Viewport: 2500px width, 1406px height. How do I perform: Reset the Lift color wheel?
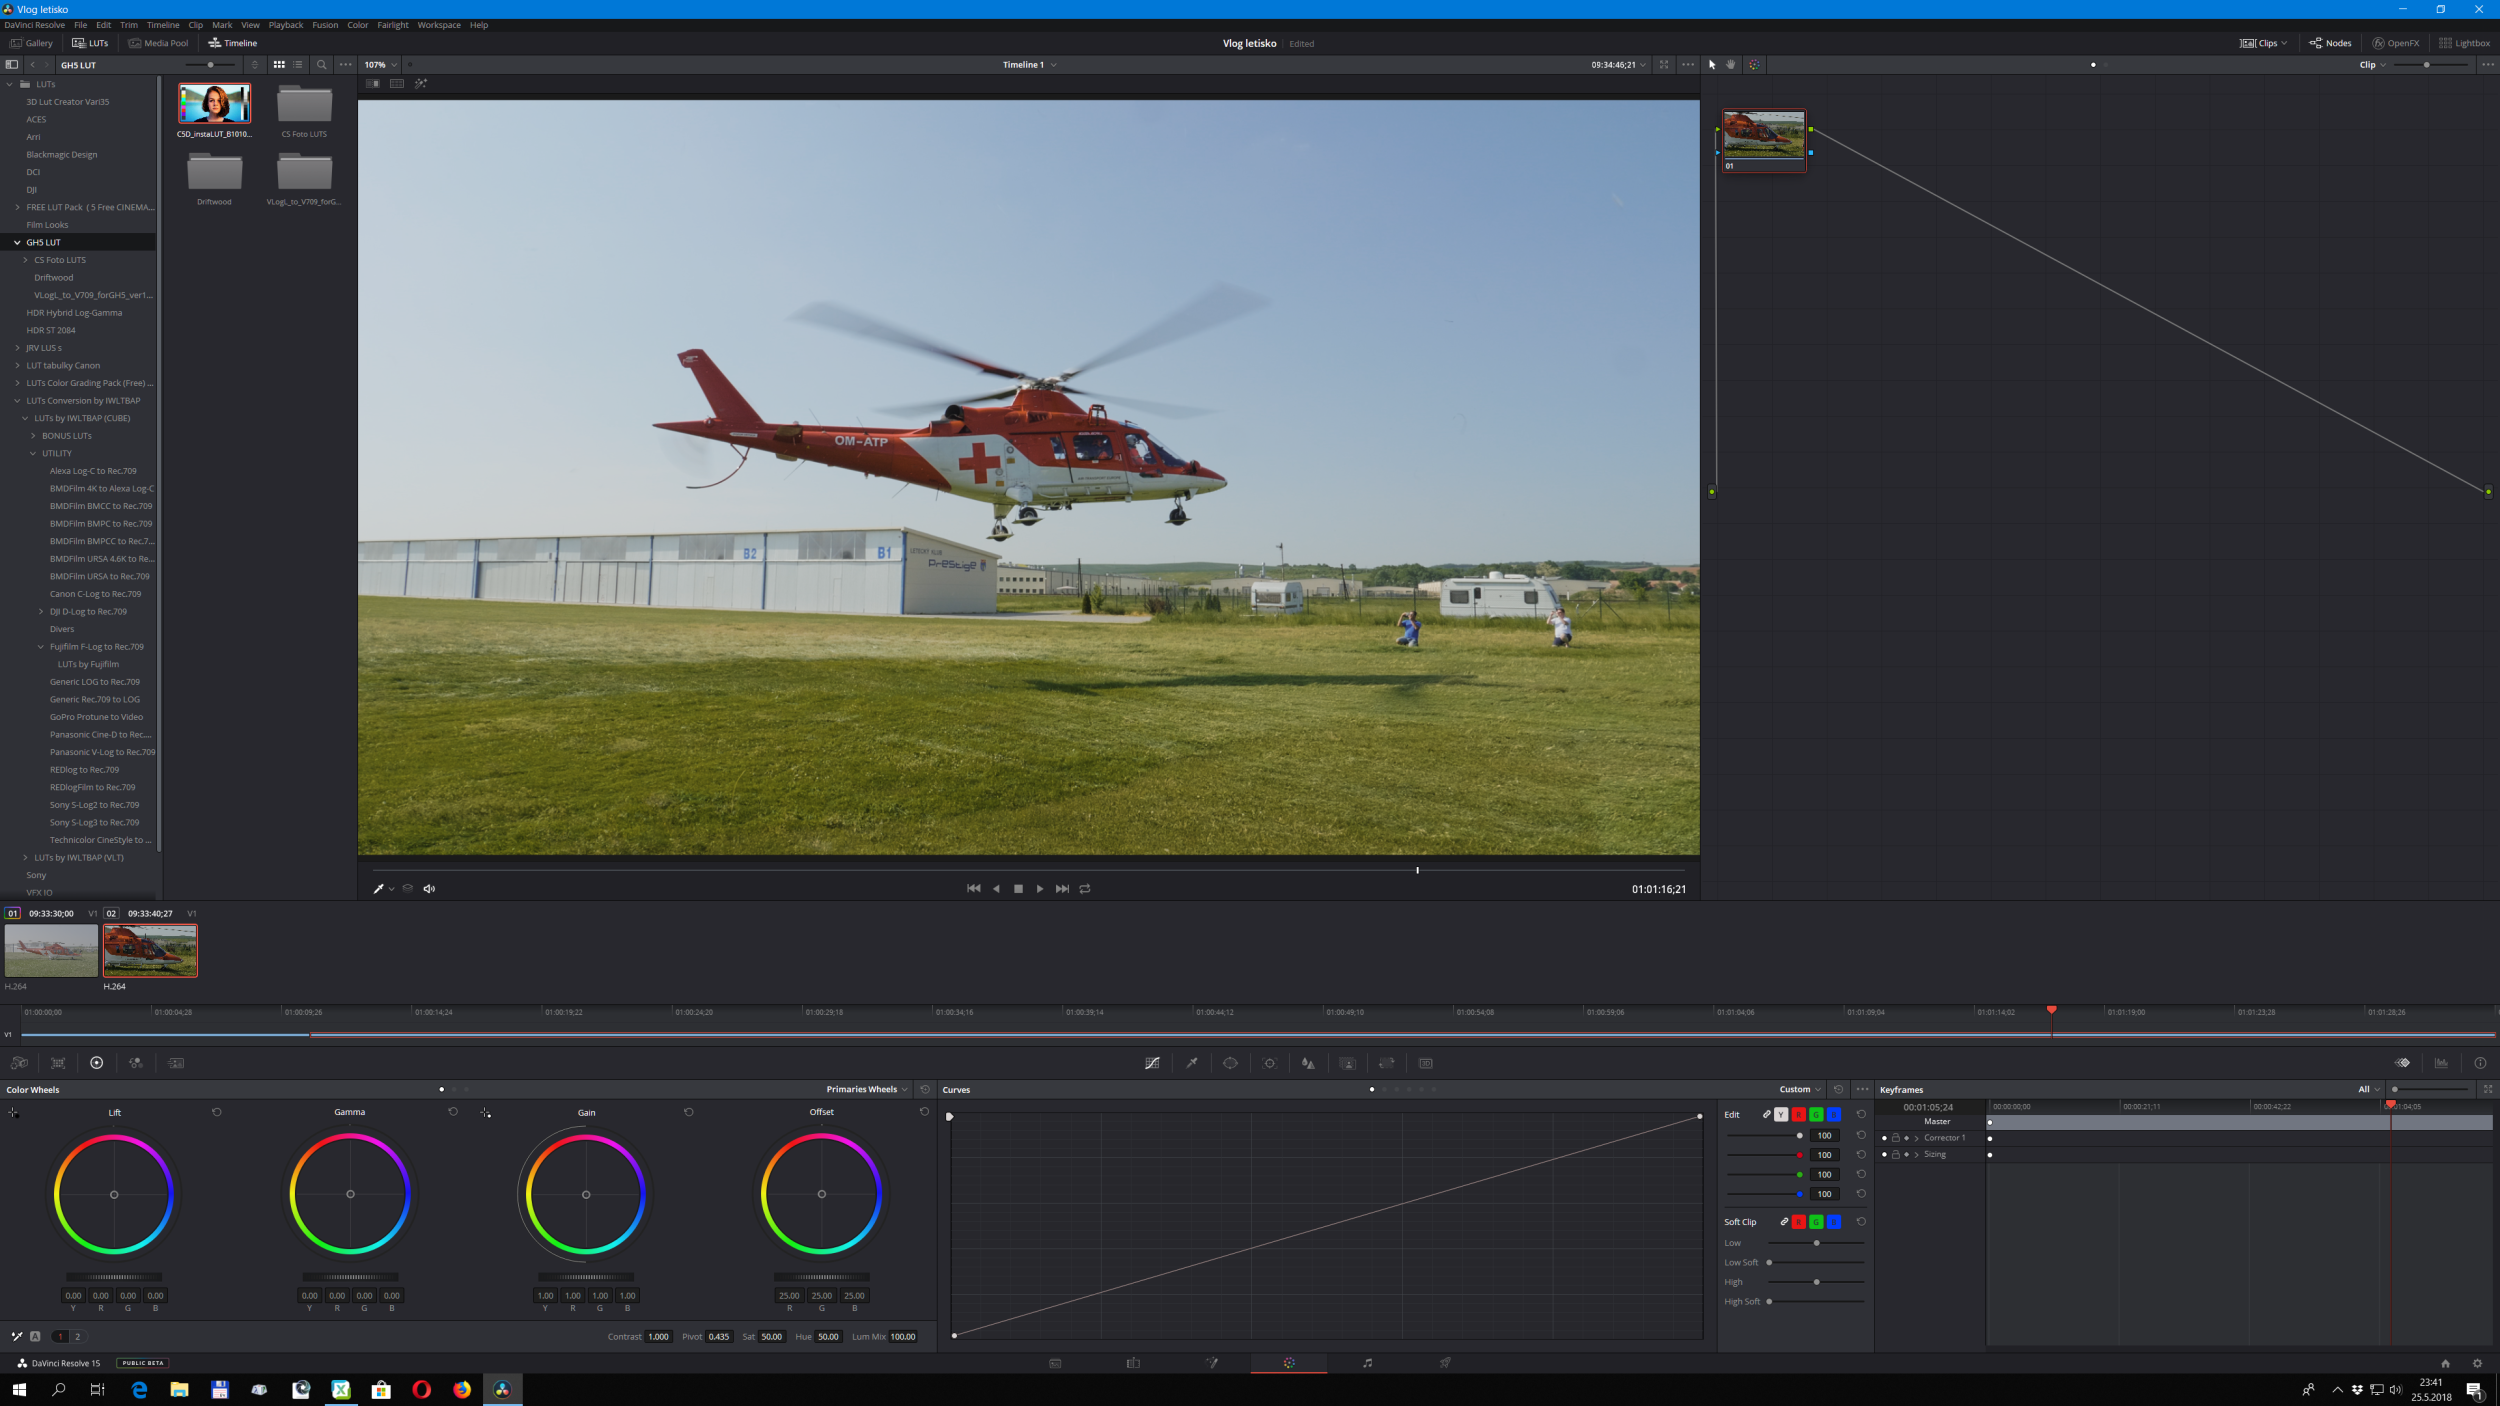217,1112
